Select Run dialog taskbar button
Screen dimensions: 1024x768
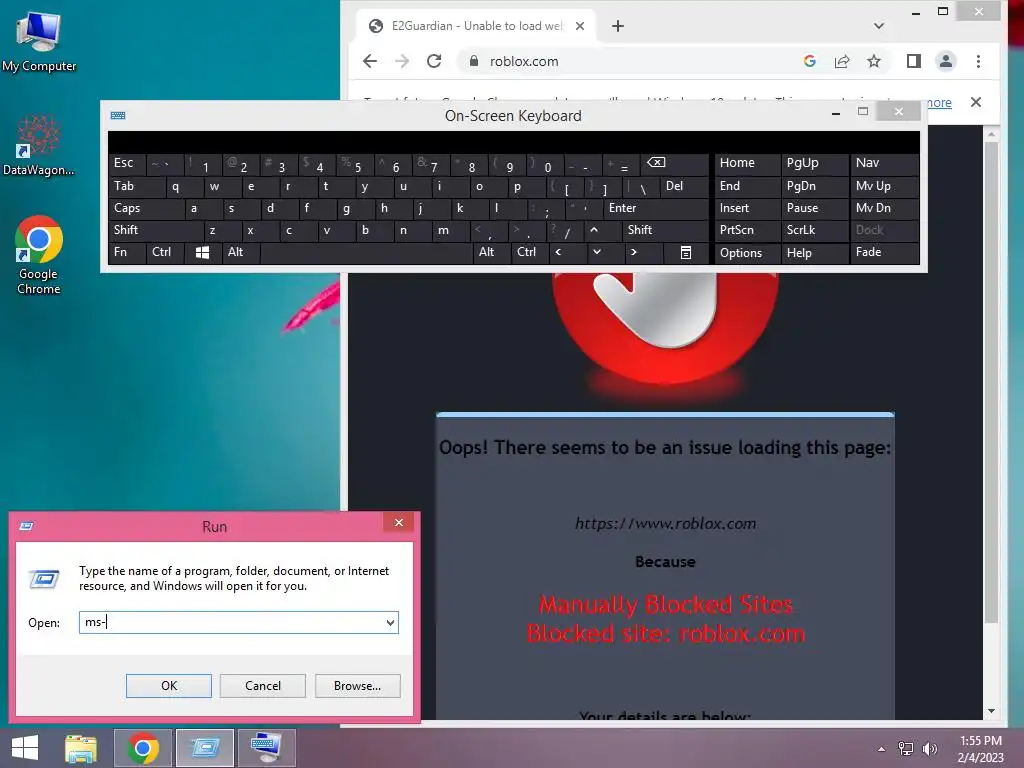204,748
